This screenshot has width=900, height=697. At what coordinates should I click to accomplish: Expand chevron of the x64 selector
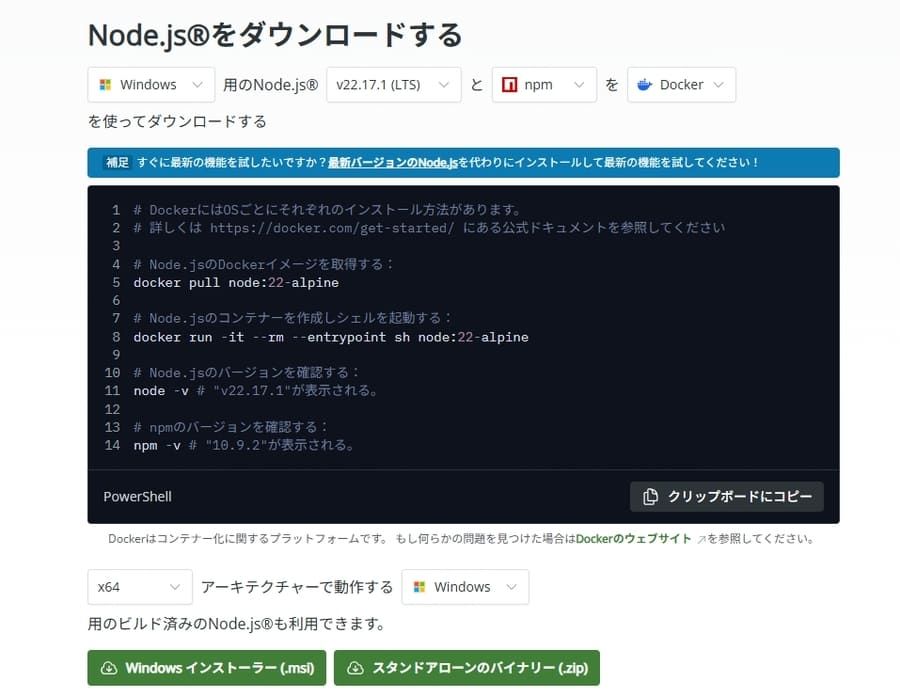pyautogui.click(x=175, y=587)
